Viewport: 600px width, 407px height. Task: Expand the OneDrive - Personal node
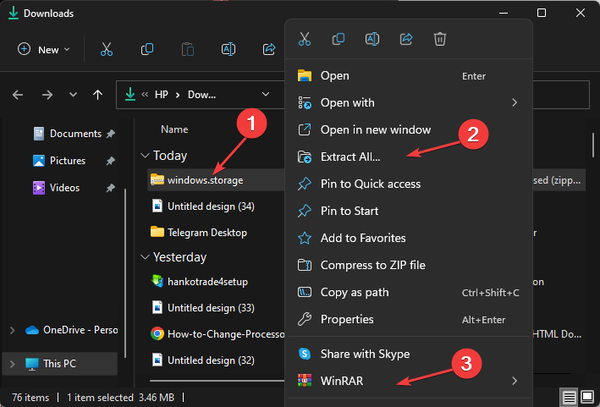pos(12,330)
